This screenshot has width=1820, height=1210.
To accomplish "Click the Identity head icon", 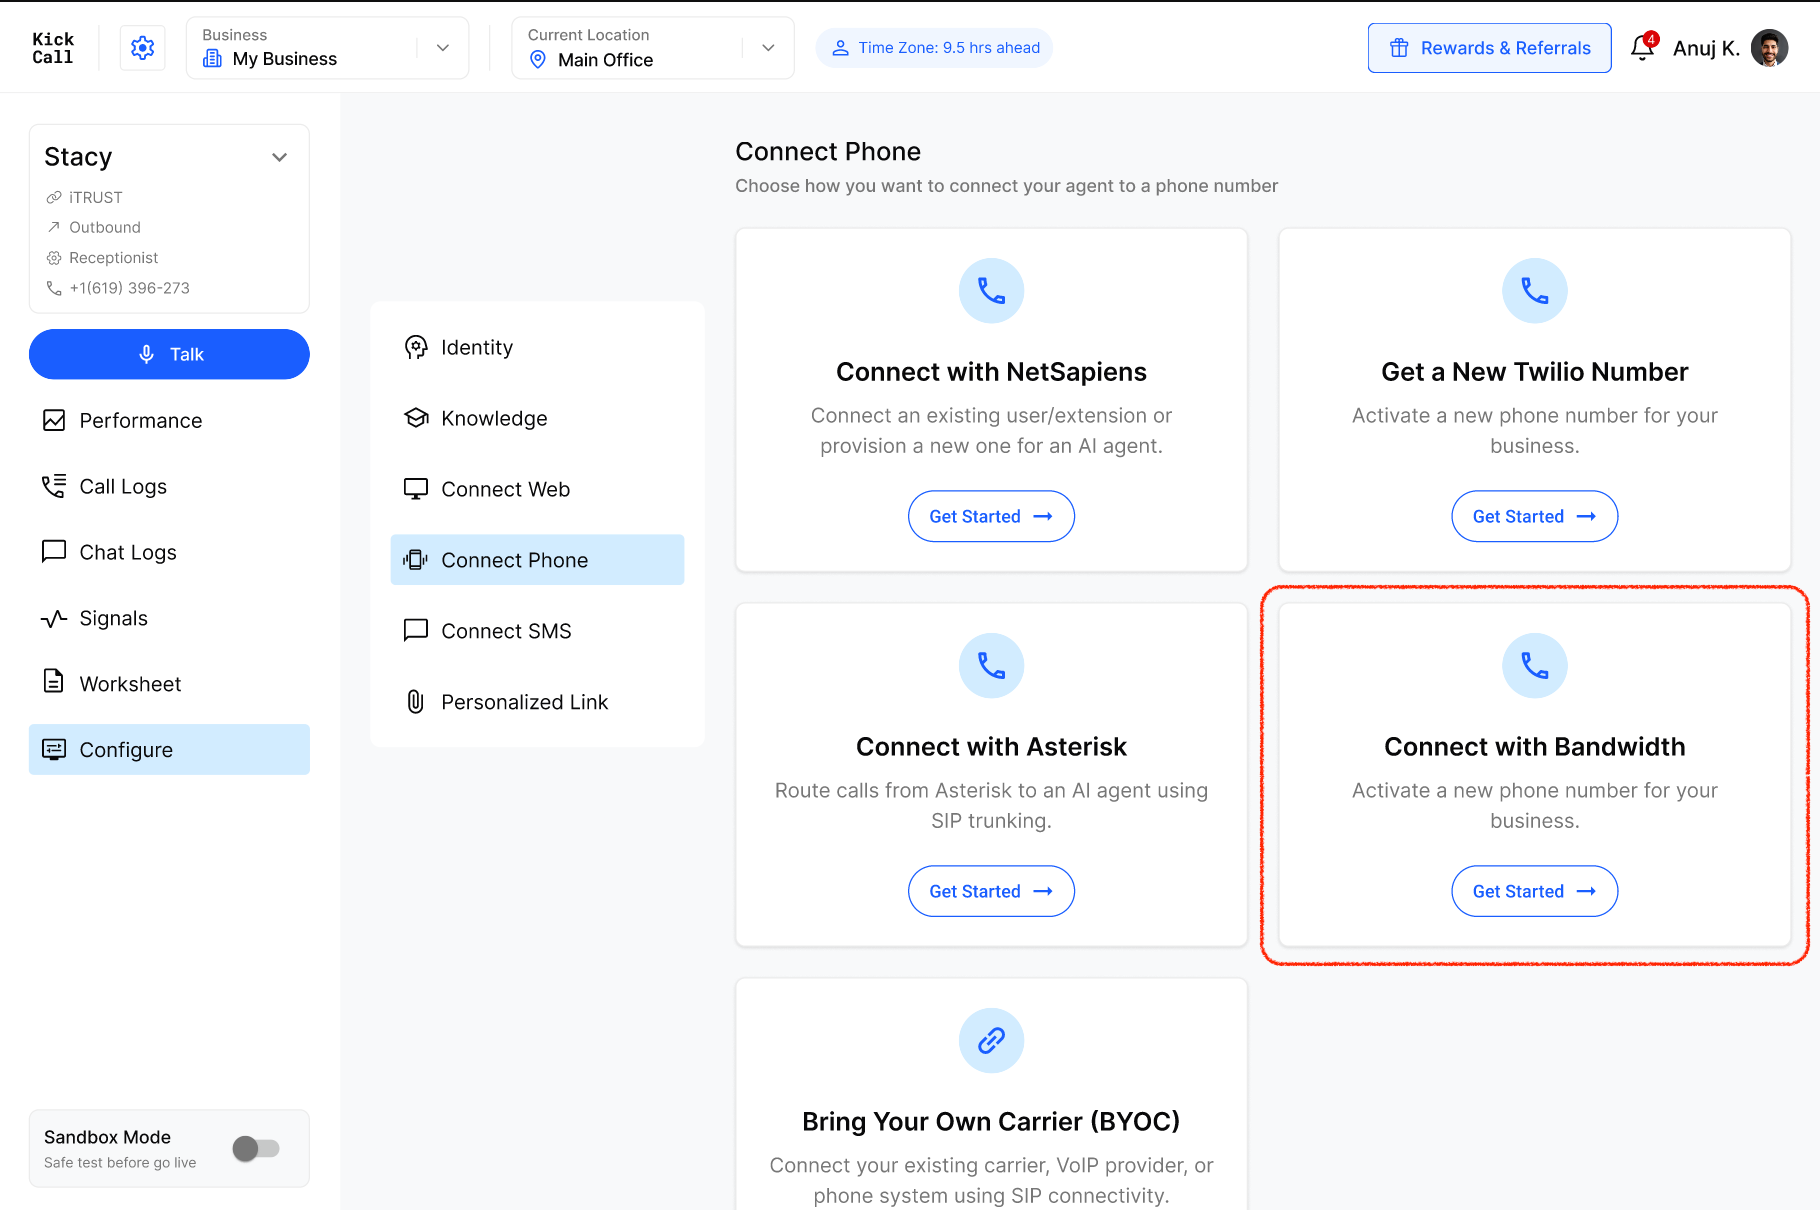I will click(x=416, y=347).
